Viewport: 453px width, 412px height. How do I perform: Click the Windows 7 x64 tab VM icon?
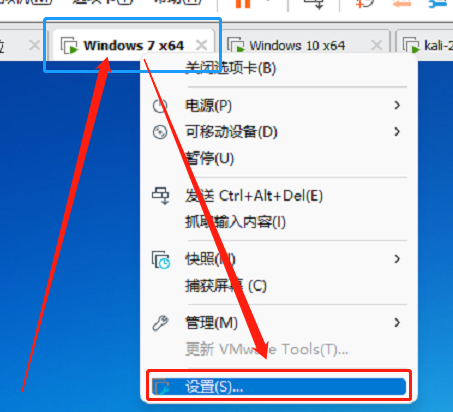[69, 45]
